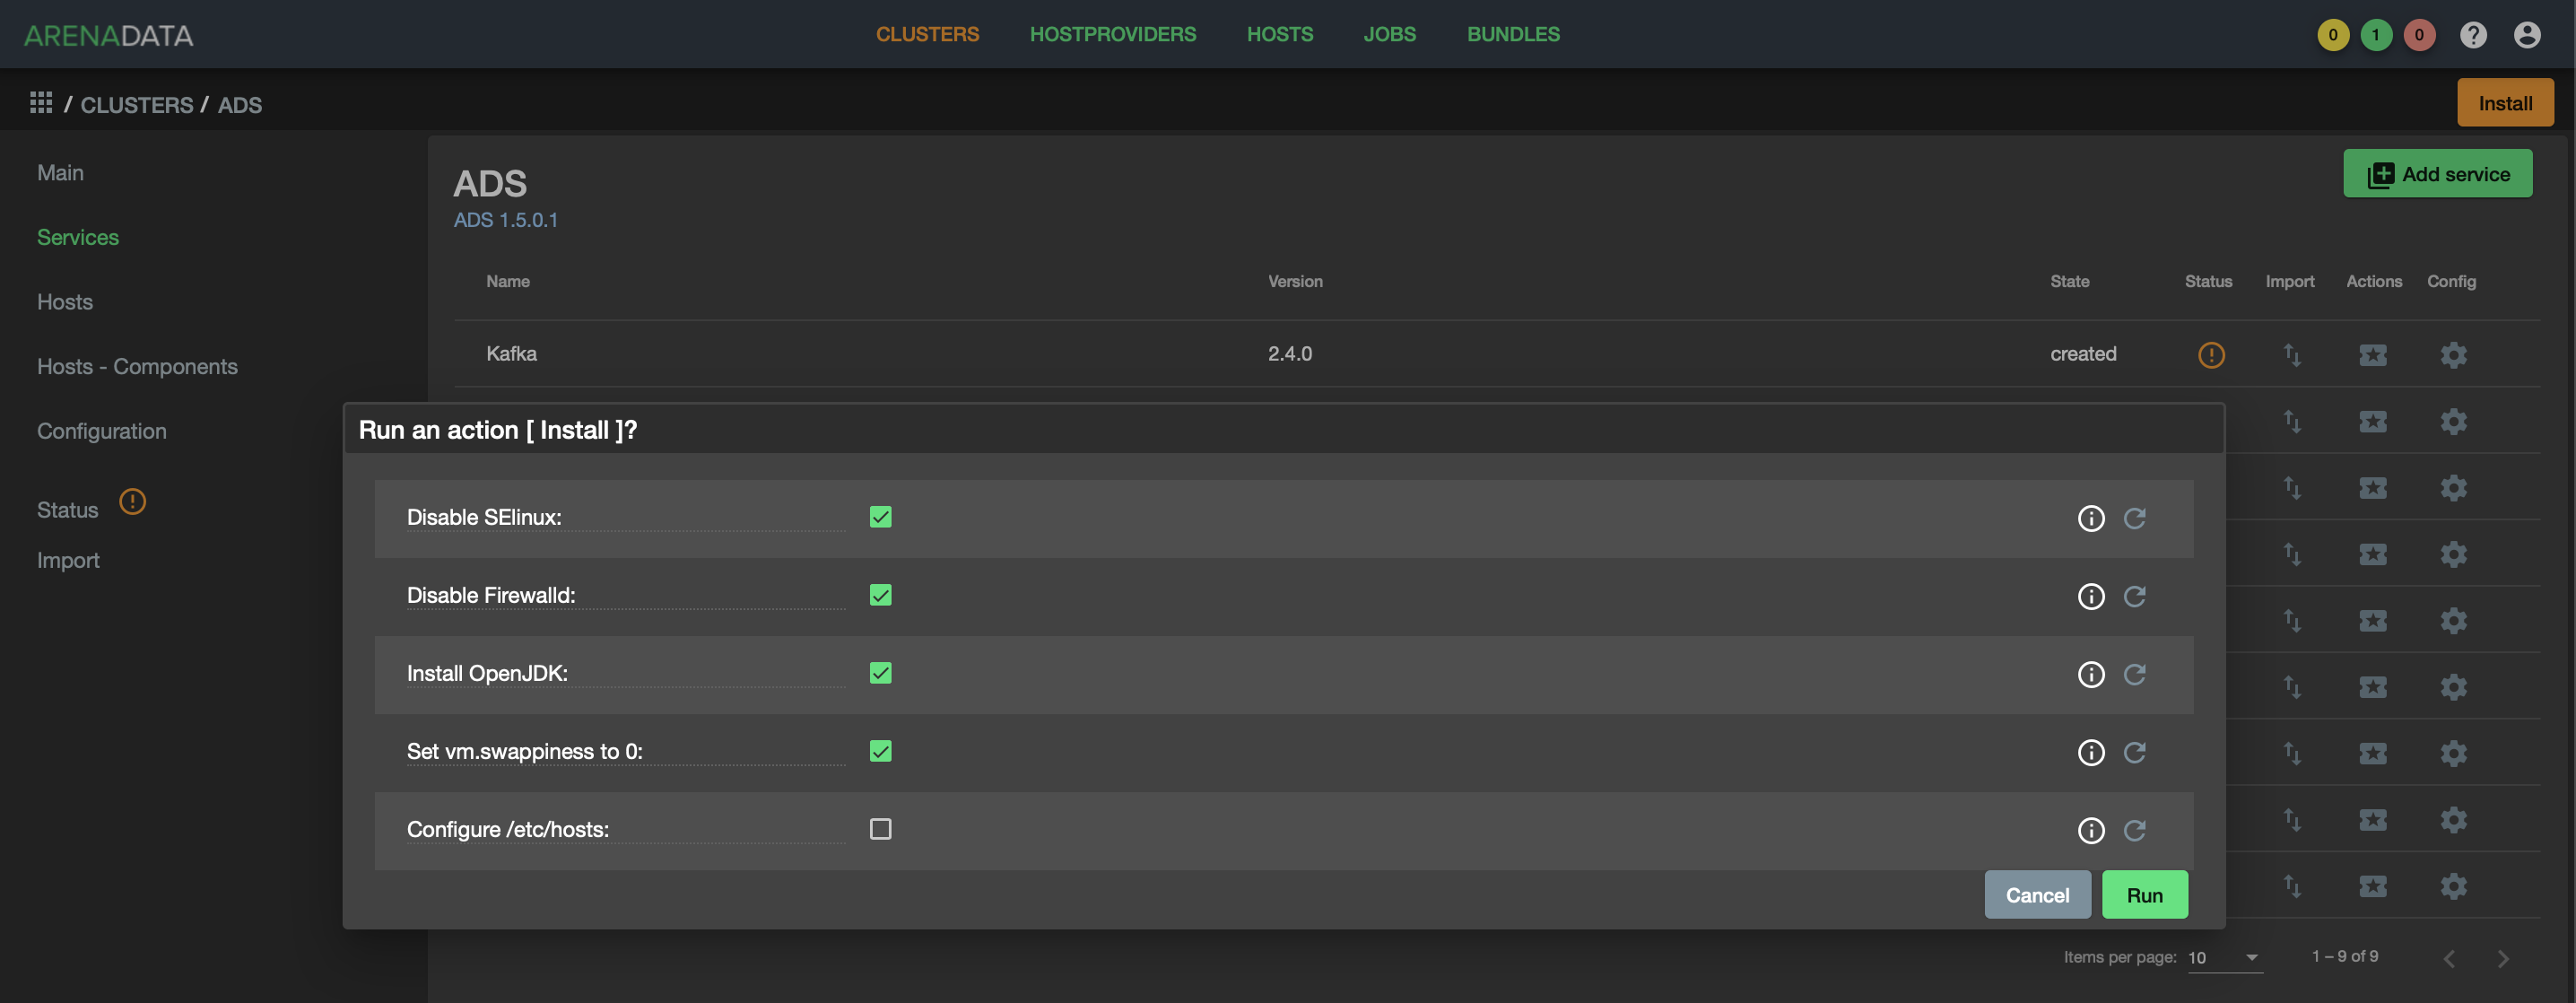Select Hosts in the sidebar

(x=65, y=302)
